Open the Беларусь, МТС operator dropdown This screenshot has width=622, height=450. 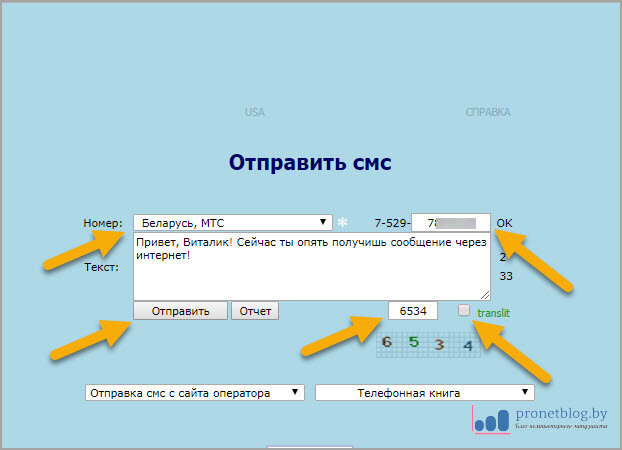tap(233, 223)
